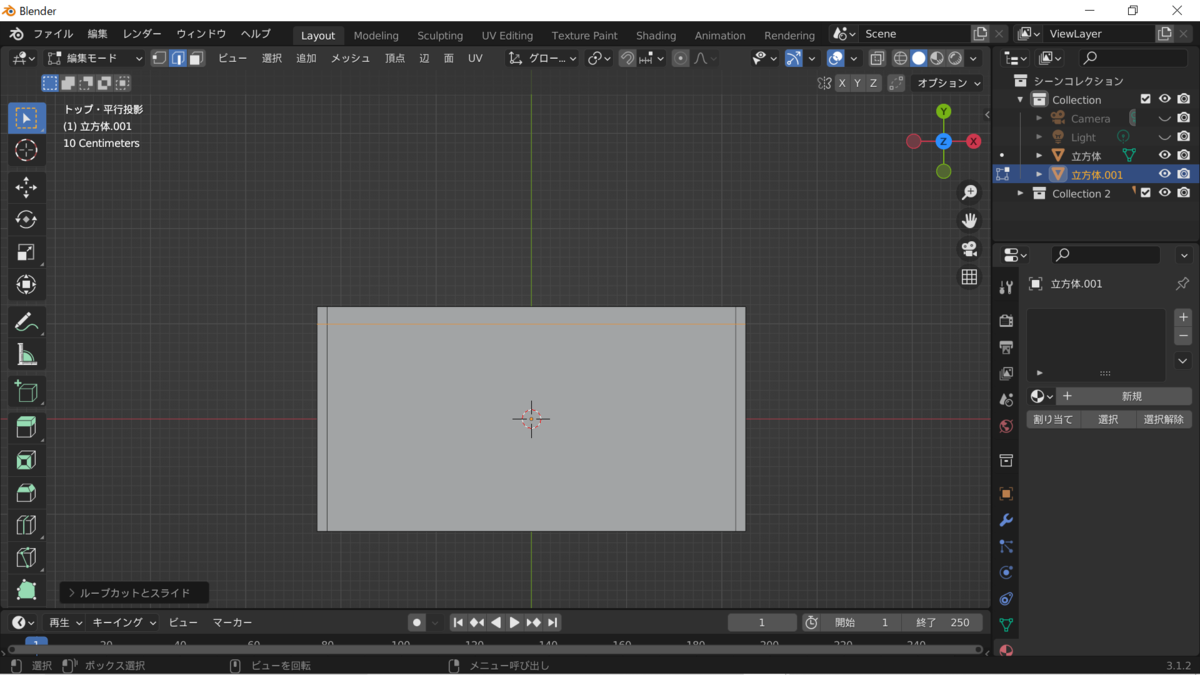Open the Material properties tab
The width and height of the screenshot is (1200, 675).
[x=1006, y=649]
